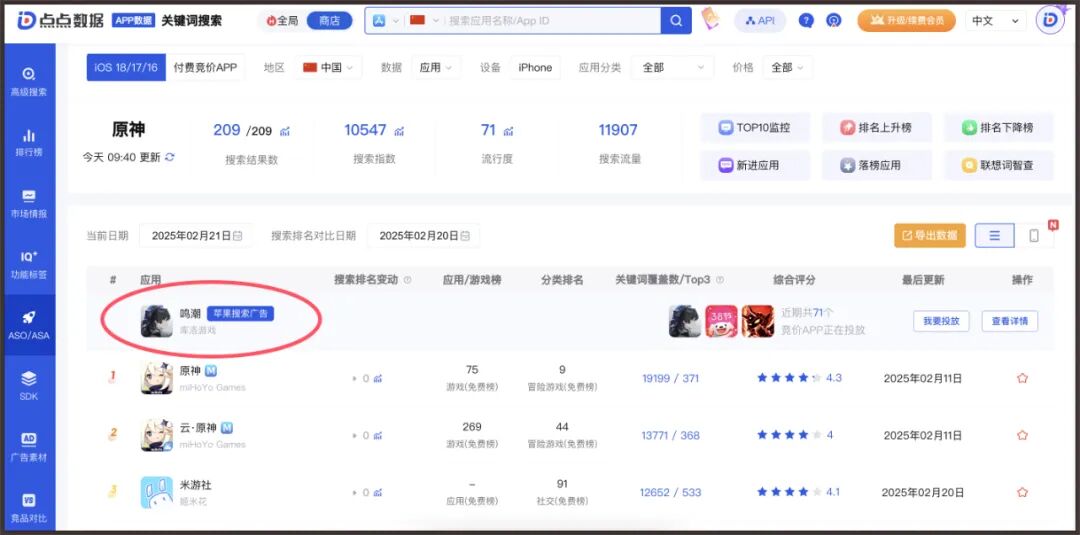Viewport: 1080px width, 535px height.
Task: Open the 广告素材 sidebar item
Action: click(29, 447)
